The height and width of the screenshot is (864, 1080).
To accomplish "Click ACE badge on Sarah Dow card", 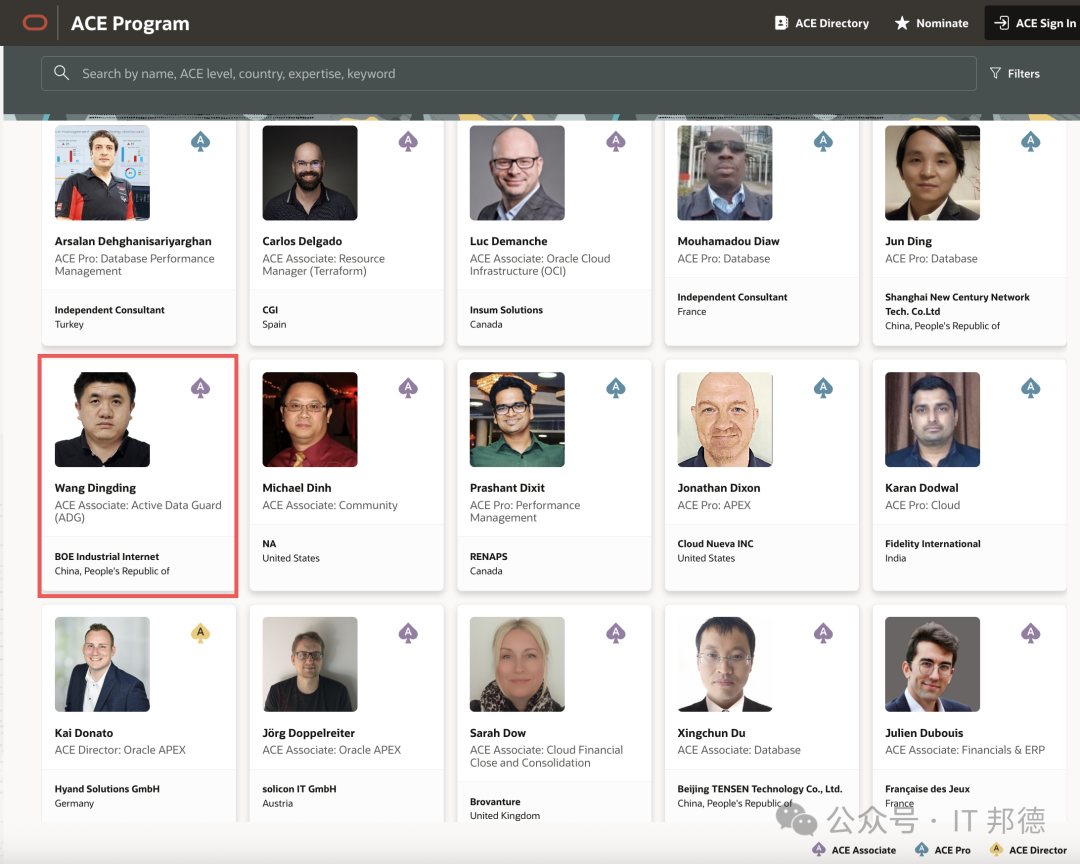I will (x=616, y=633).
